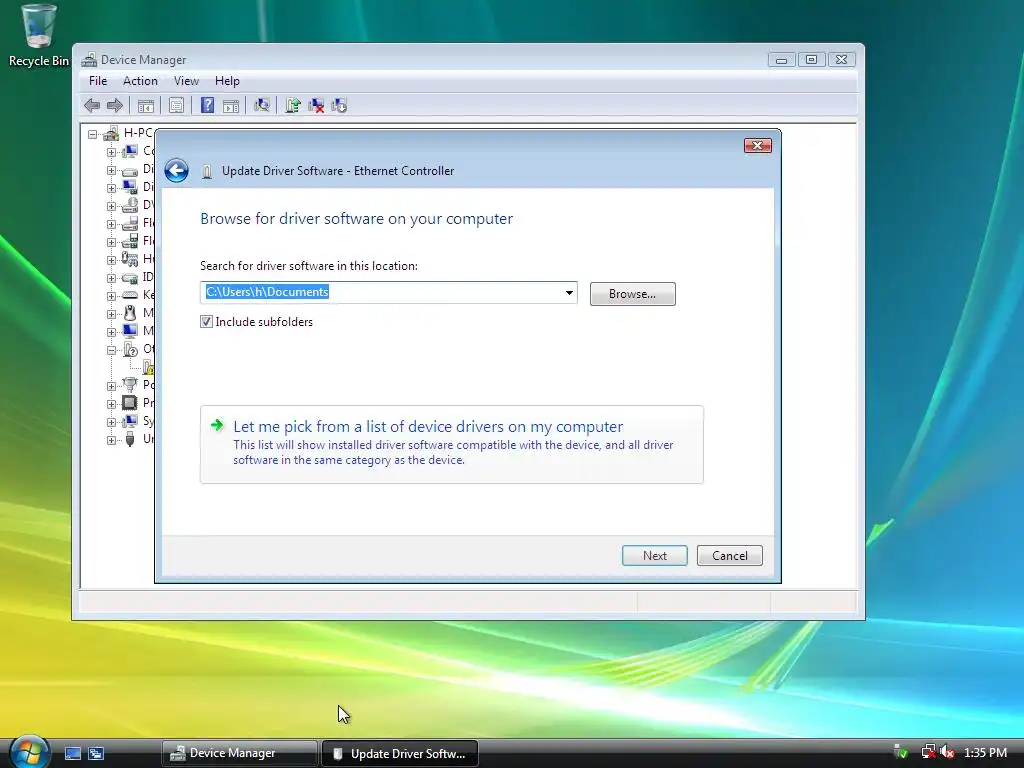The image size is (1024, 768).
Task: Click the Back arrow in Device Manager toolbar
Action: tap(92, 105)
